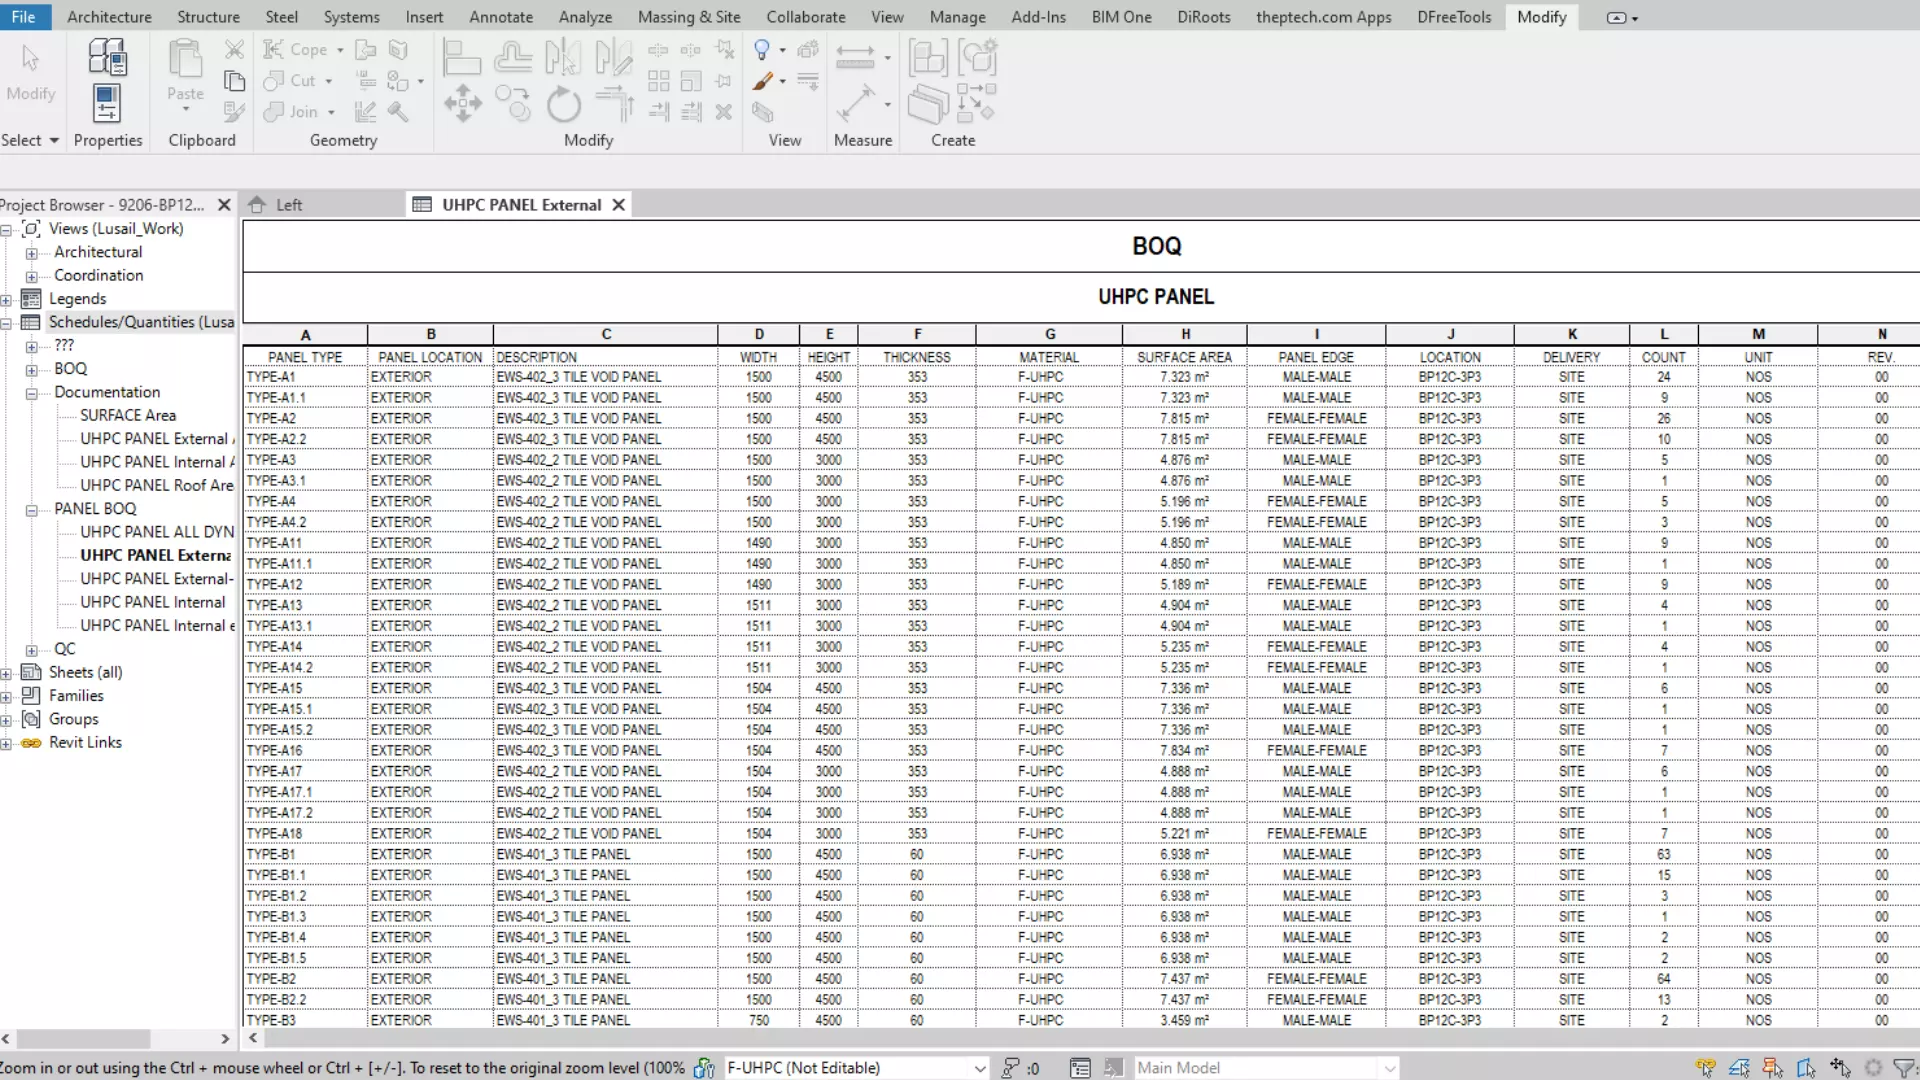Click column header C in schedule

point(605,334)
